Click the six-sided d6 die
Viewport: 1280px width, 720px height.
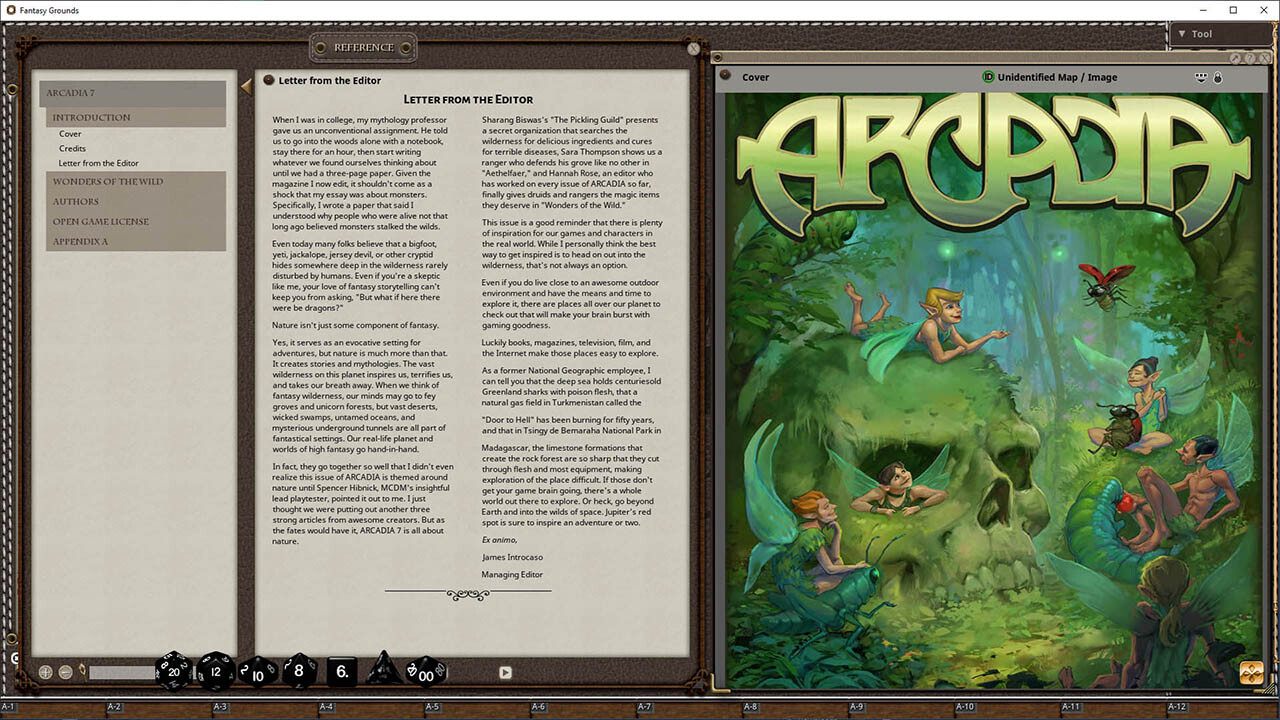(x=342, y=671)
